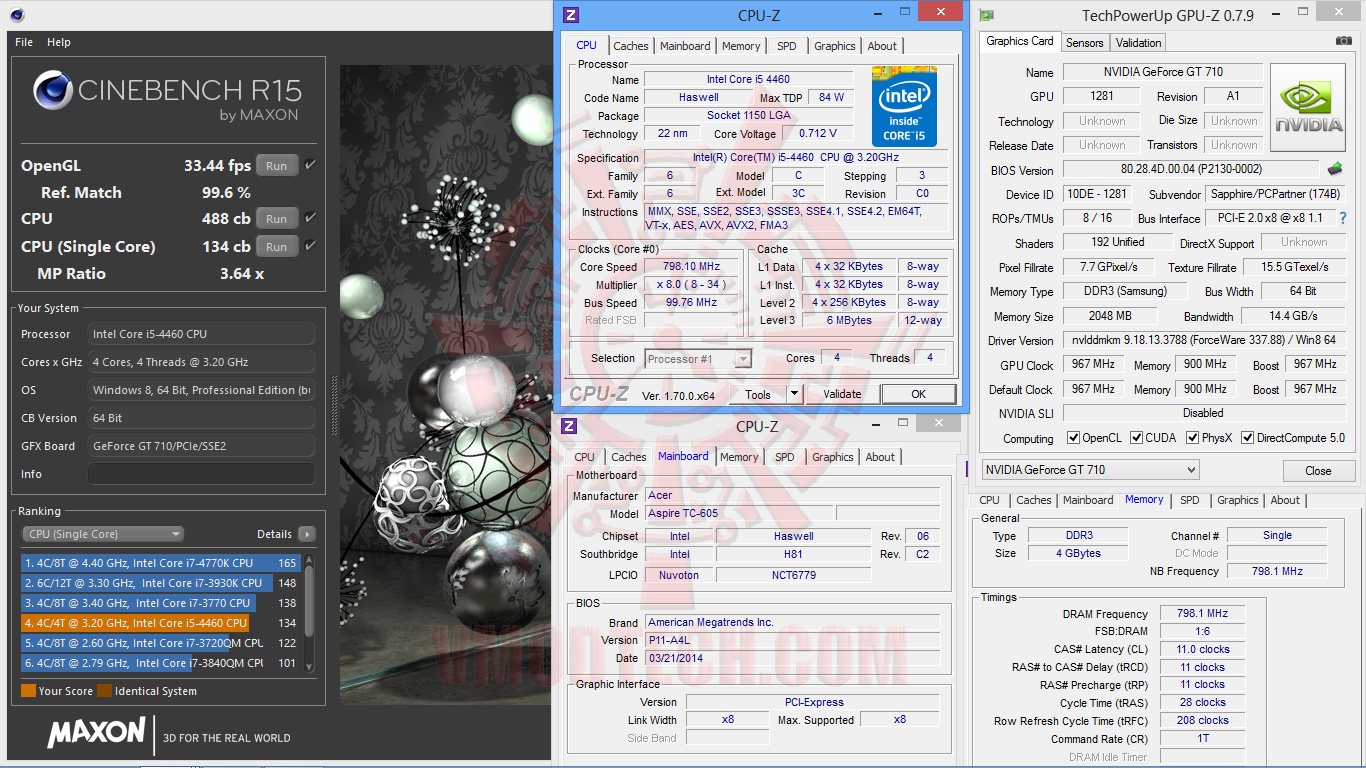Uncheck the OpenGL test checkmark
This screenshot has width=1366, height=768.
coord(310,165)
